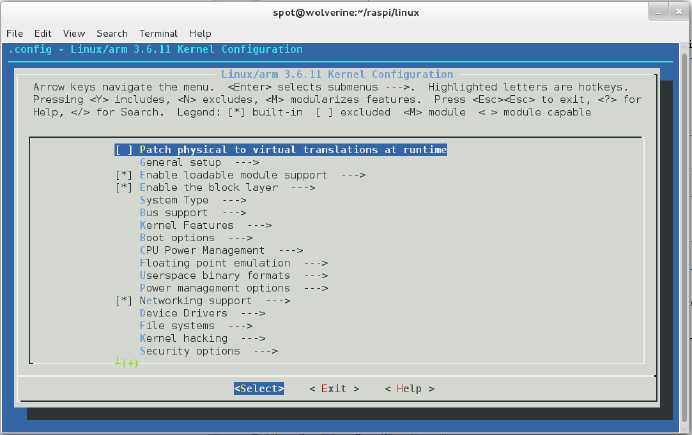Open the Kernel hacking submenu

point(202,338)
